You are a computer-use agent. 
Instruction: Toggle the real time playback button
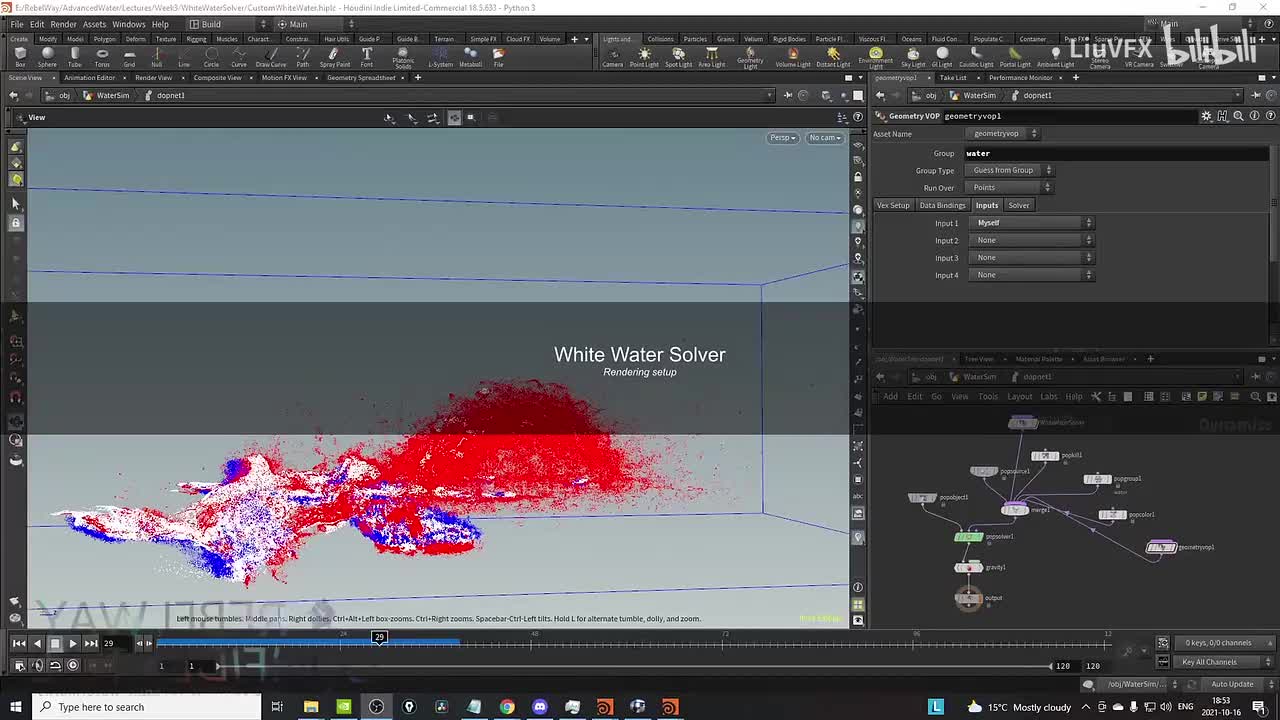(x=72, y=665)
